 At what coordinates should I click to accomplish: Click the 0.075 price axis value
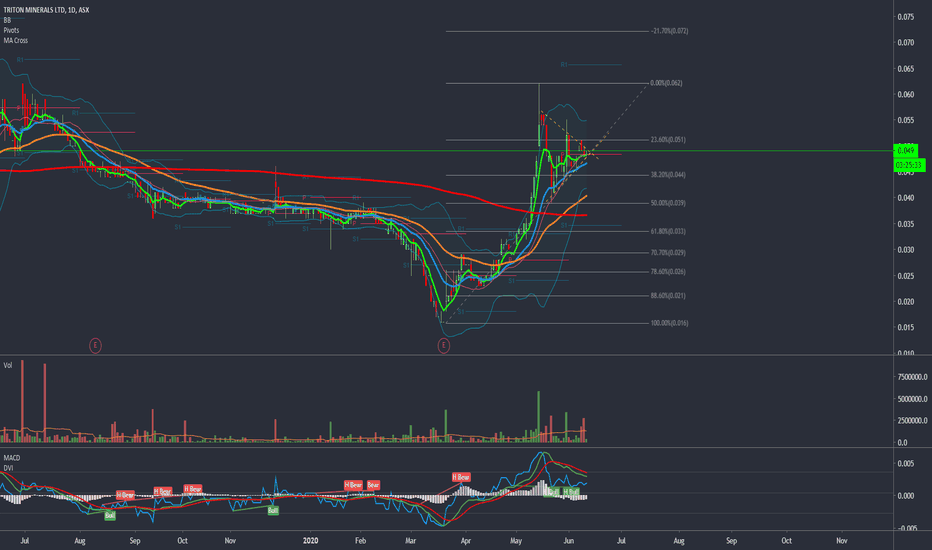tap(906, 17)
